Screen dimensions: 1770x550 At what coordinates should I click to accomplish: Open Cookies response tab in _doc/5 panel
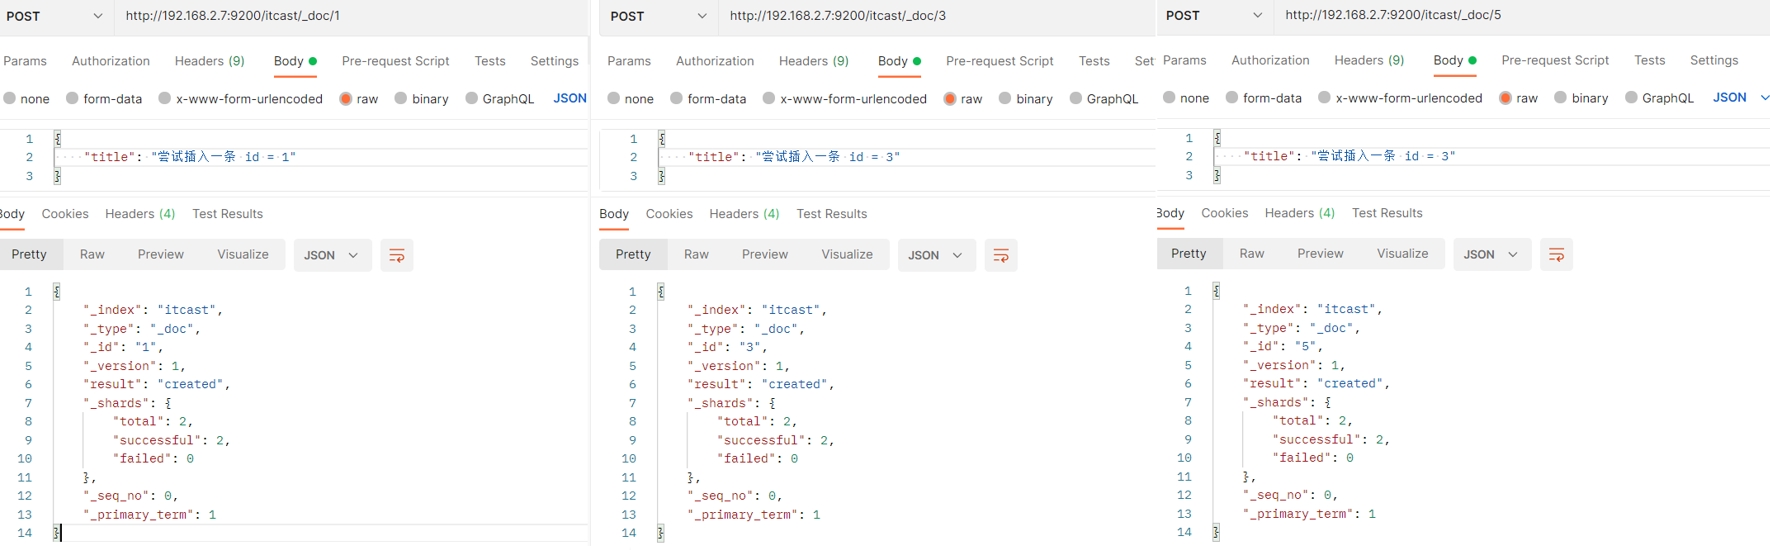(1224, 213)
